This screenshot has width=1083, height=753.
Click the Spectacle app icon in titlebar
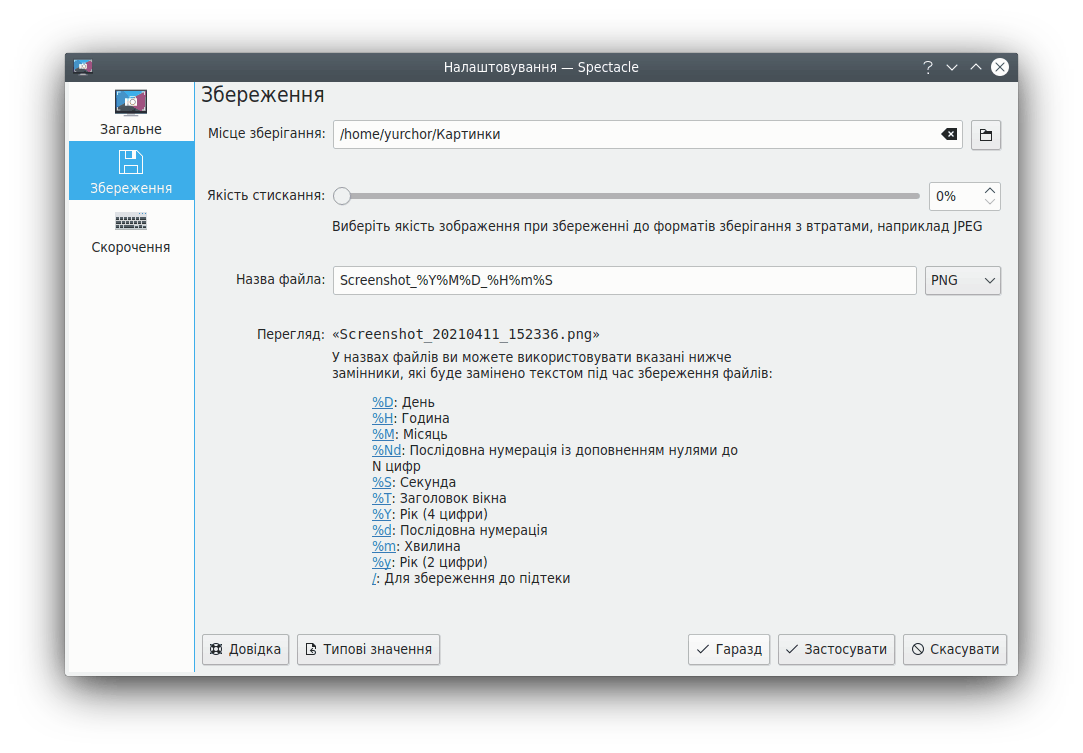[x=83, y=67]
